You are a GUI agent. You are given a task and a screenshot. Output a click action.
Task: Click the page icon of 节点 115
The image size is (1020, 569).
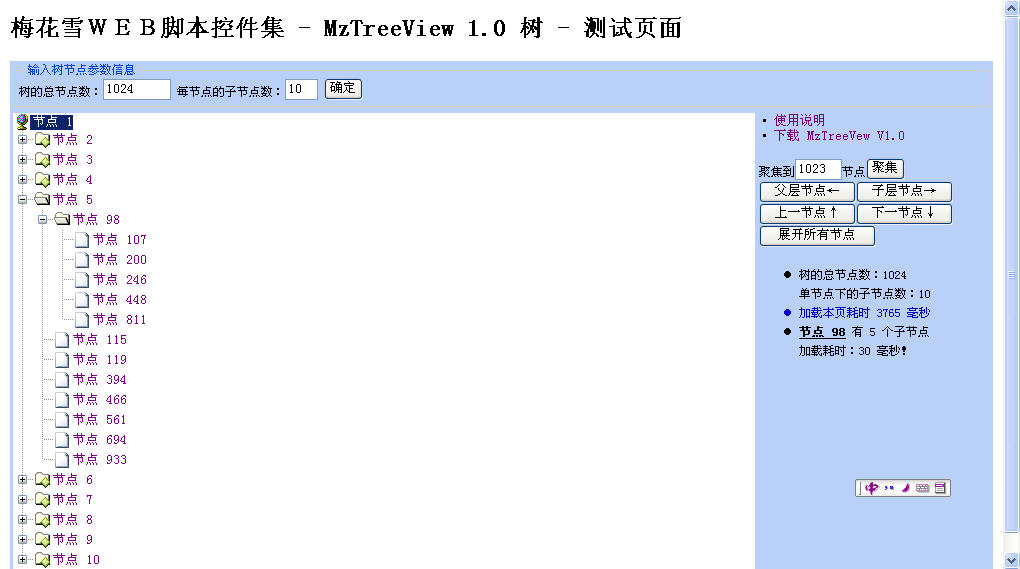point(62,340)
